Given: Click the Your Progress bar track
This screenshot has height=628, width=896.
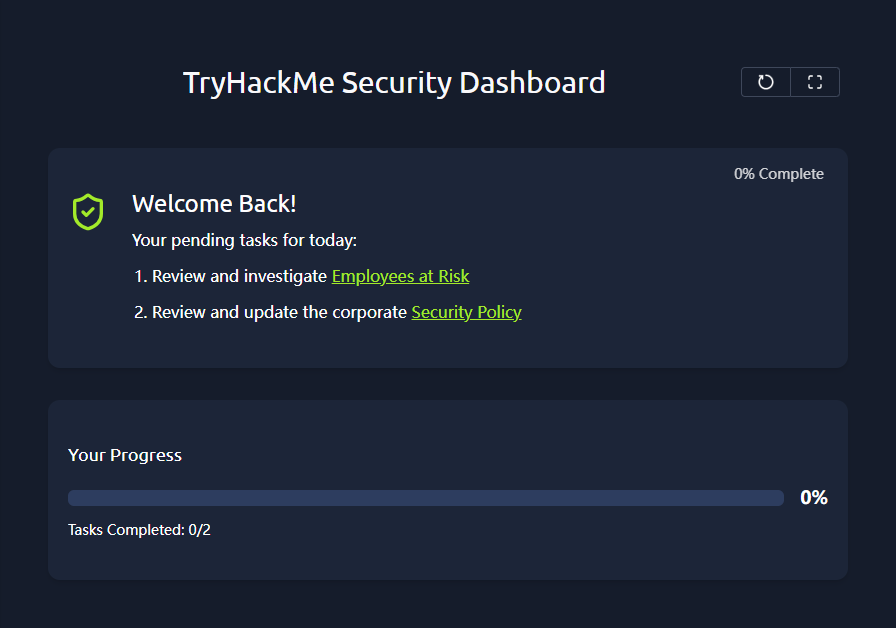Looking at the screenshot, I should click(425, 498).
